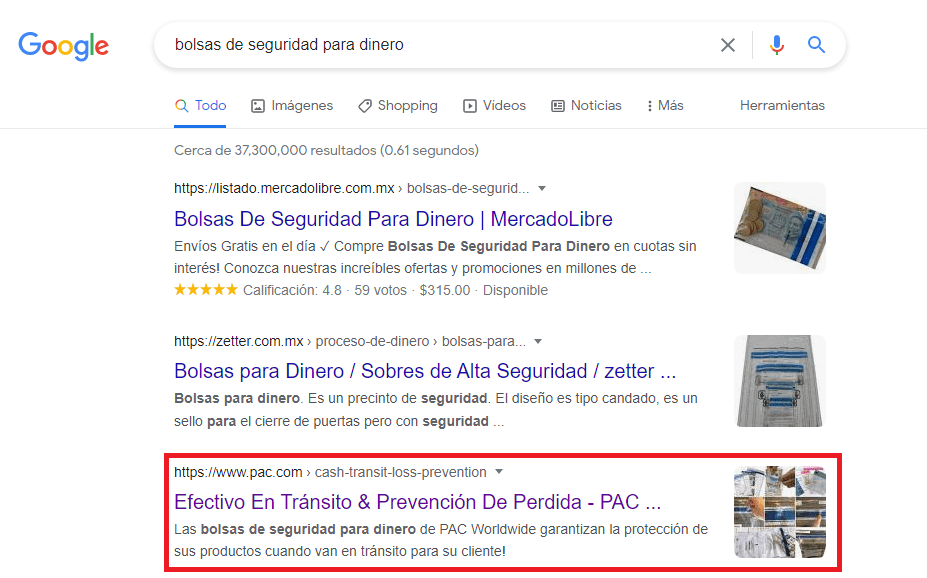This screenshot has width=927, height=578.
Task: Expand dropdown arrow beside pac.com URL
Action: pyautogui.click(x=499, y=472)
